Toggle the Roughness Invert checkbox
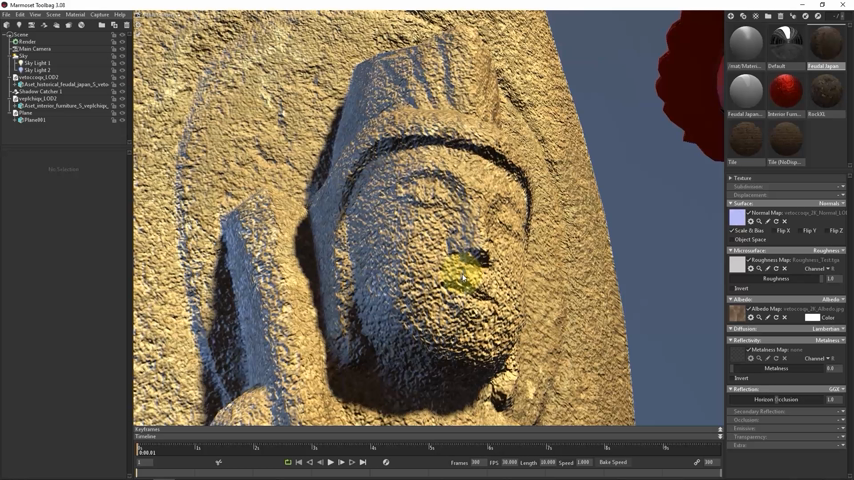The width and height of the screenshot is (854, 480). coord(731,288)
